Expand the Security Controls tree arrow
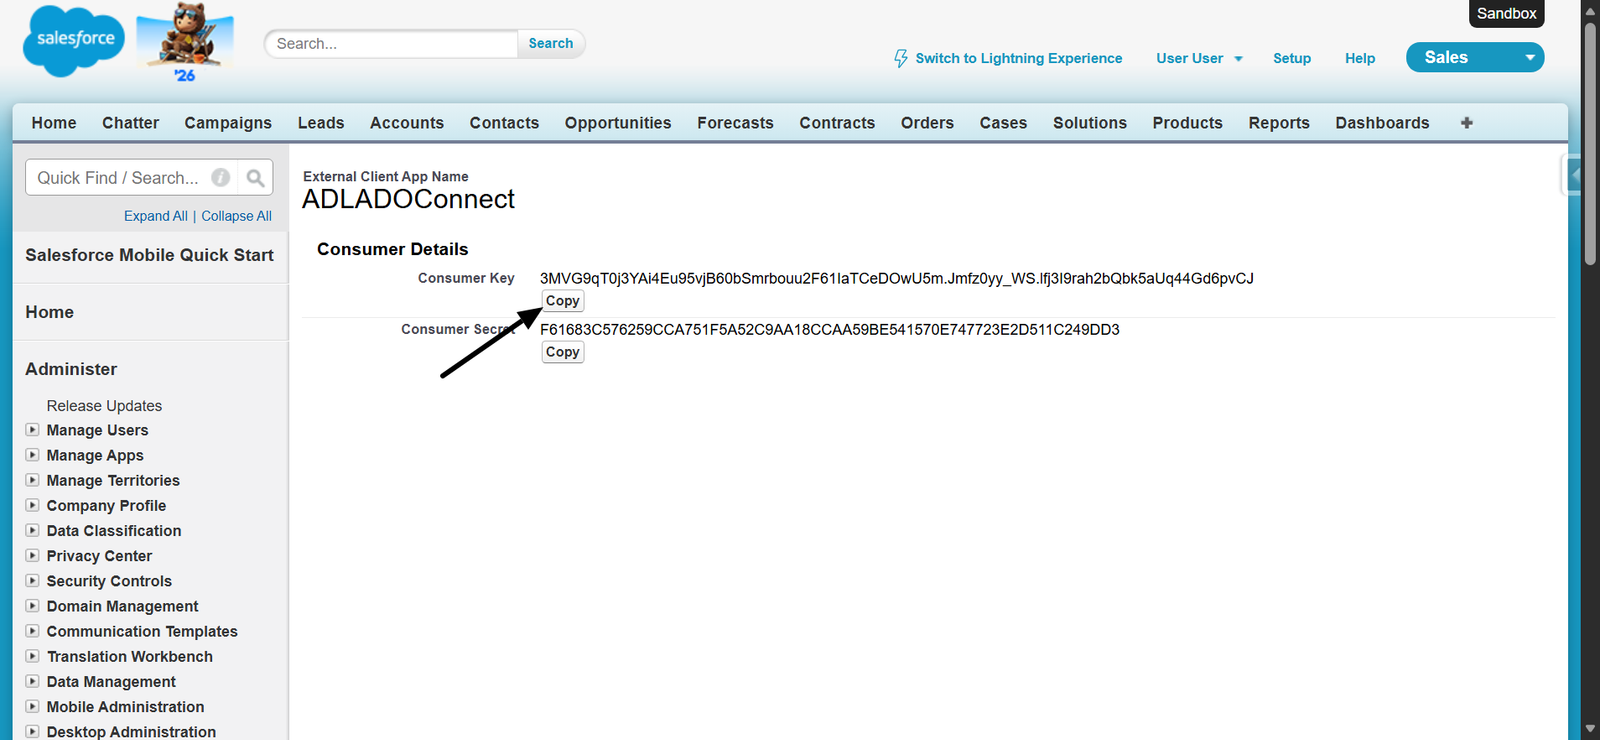1600x740 pixels. coord(32,580)
